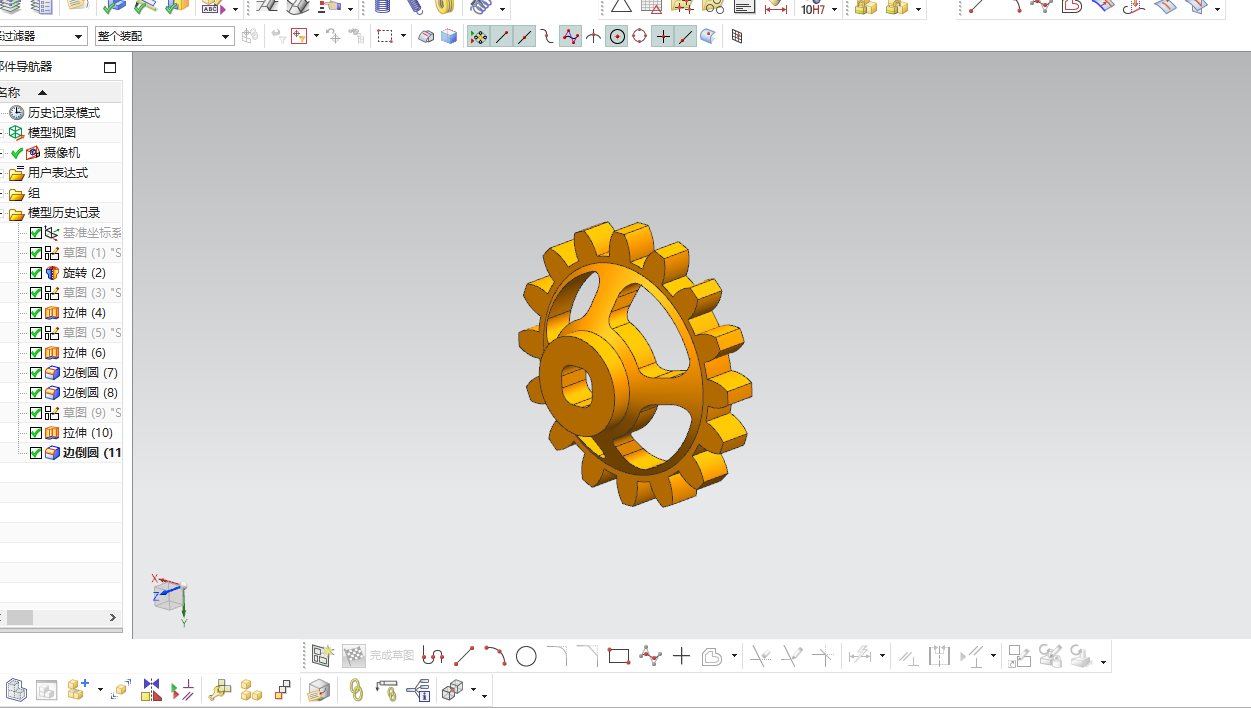Image resolution: width=1251 pixels, height=708 pixels.
Task: Click the 完成草图 finish sketch button
Action: (x=379, y=656)
